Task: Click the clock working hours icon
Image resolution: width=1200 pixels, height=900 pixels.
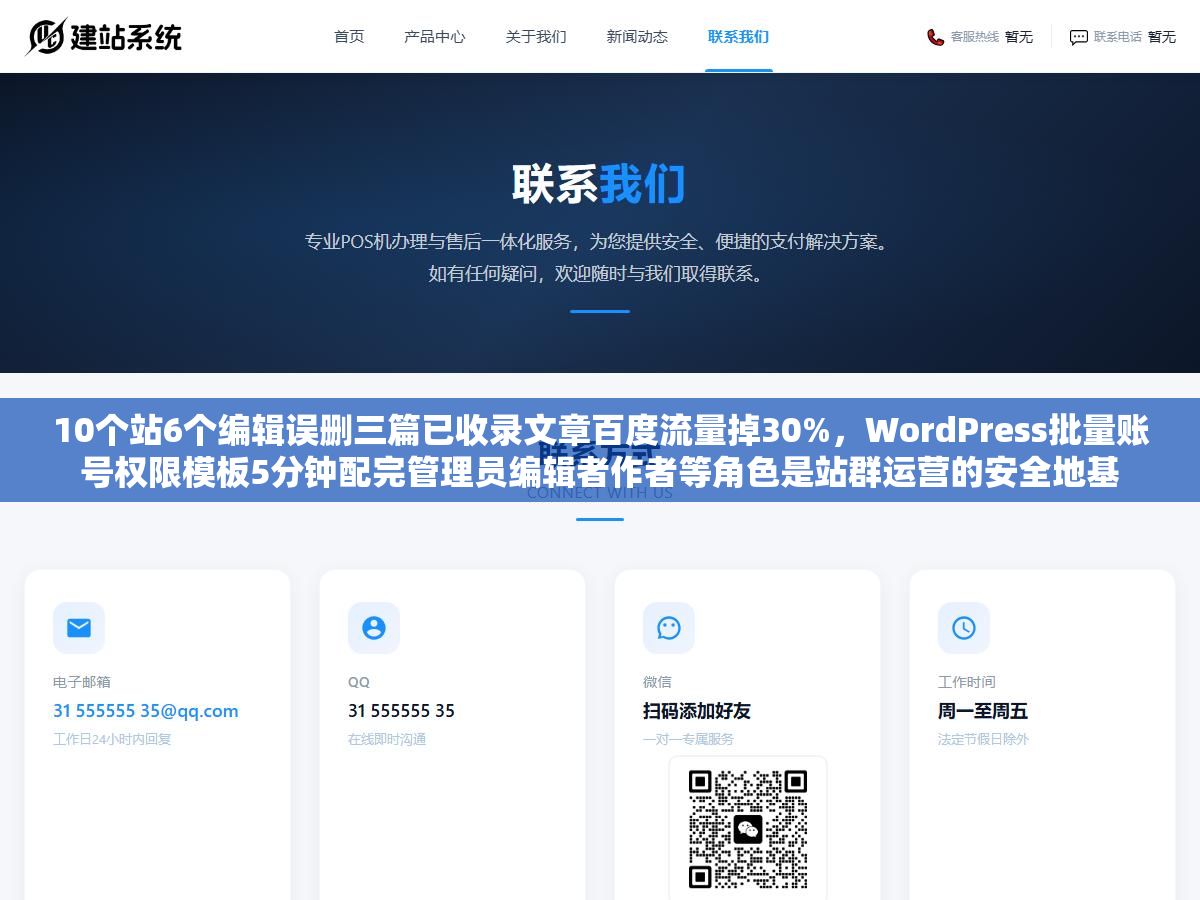Action: point(964,628)
